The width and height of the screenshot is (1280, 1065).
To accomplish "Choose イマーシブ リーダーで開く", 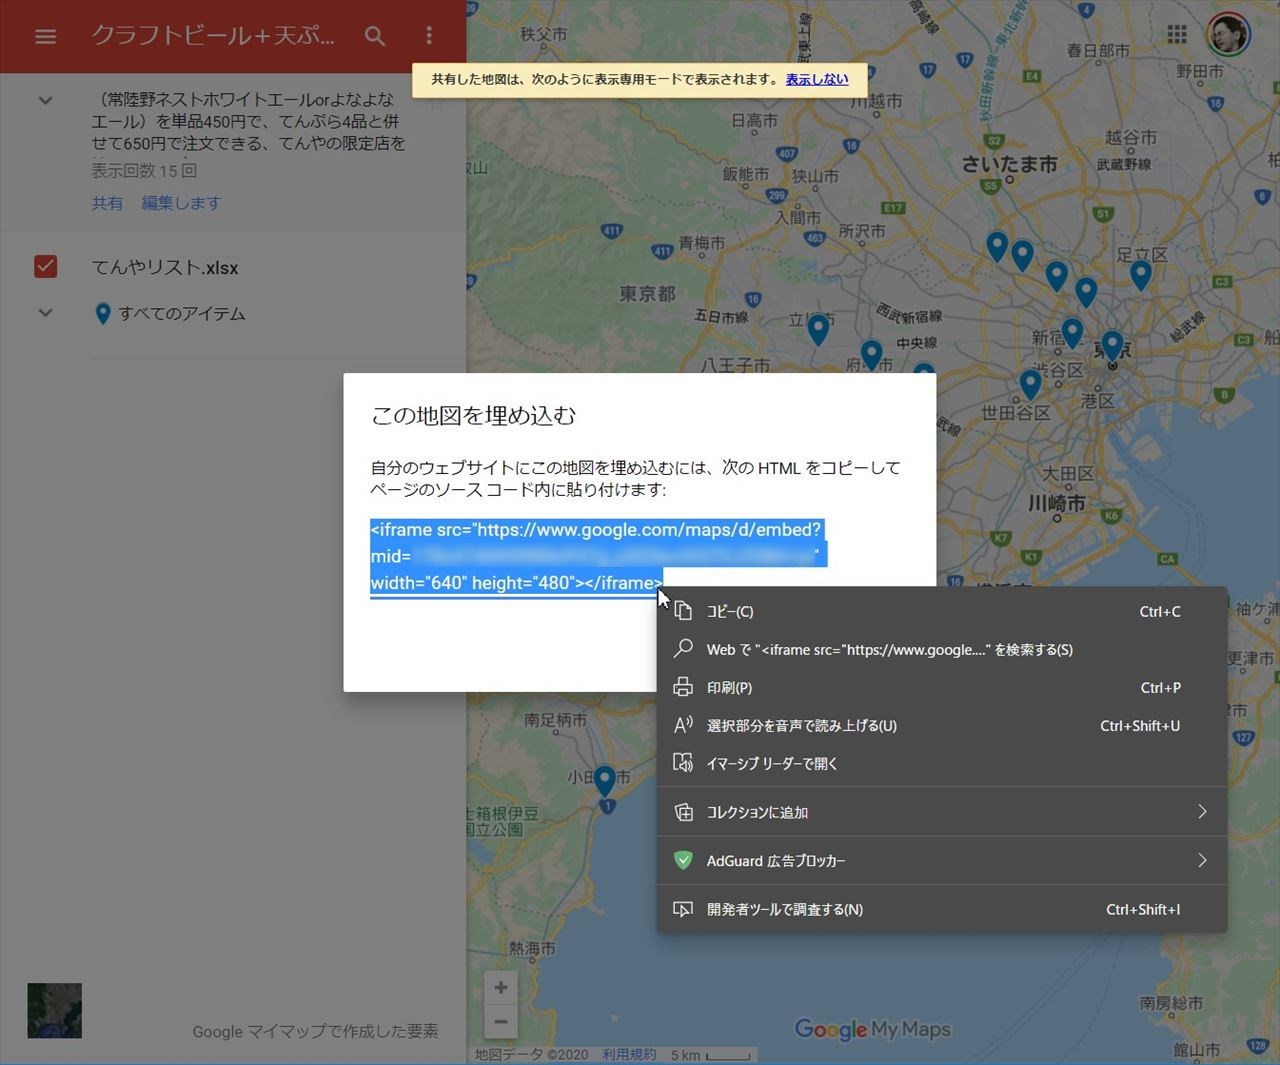I will pyautogui.click(x=941, y=763).
